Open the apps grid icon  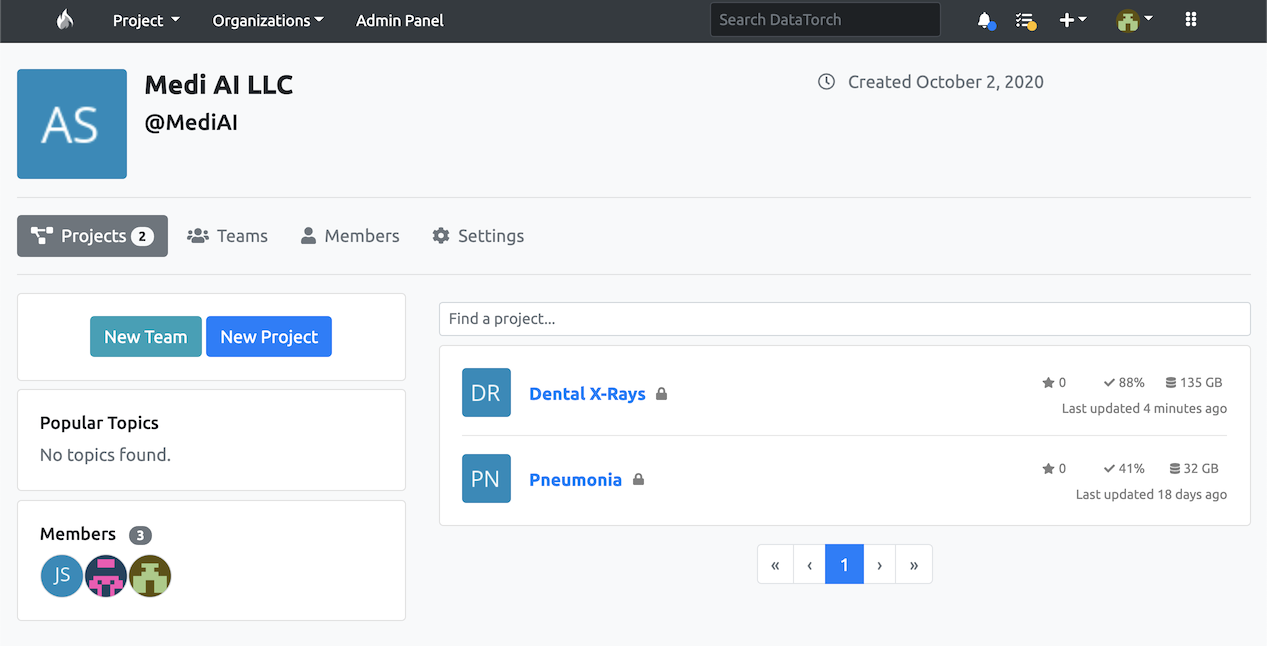(1191, 19)
